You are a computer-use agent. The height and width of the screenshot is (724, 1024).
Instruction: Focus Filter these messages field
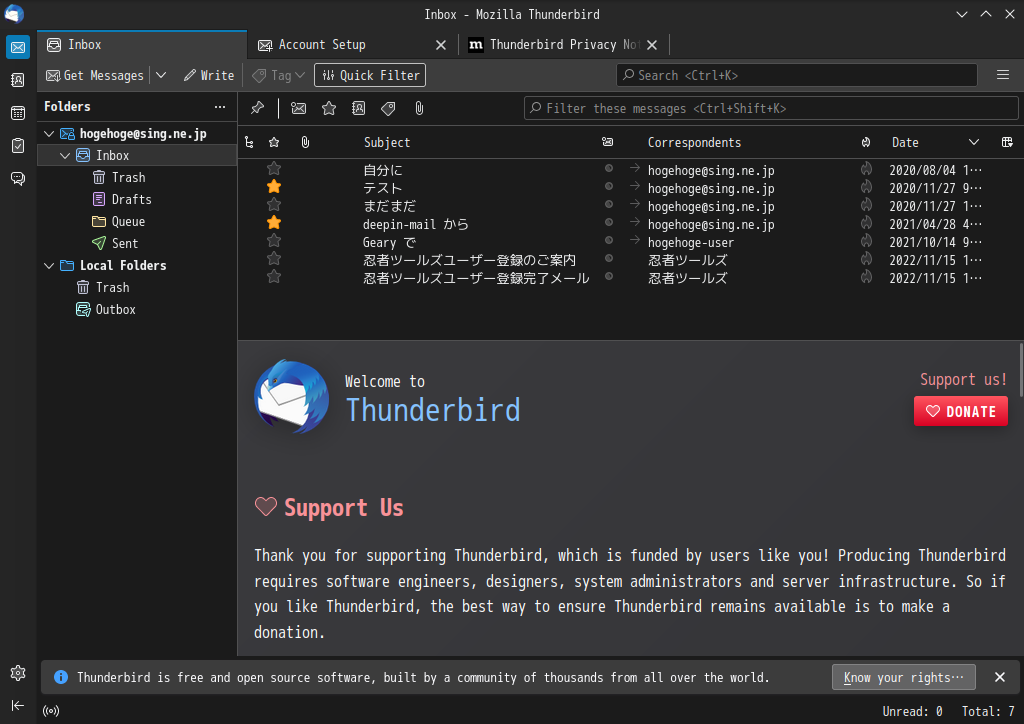pos(771,108)
